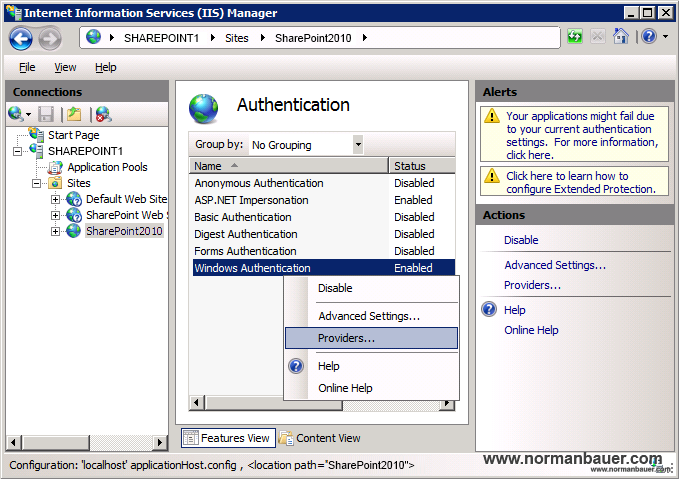This screenshot has width=679, height=479.
Task: Select the Basic Authentication row
Action: (x=322, y=217)
